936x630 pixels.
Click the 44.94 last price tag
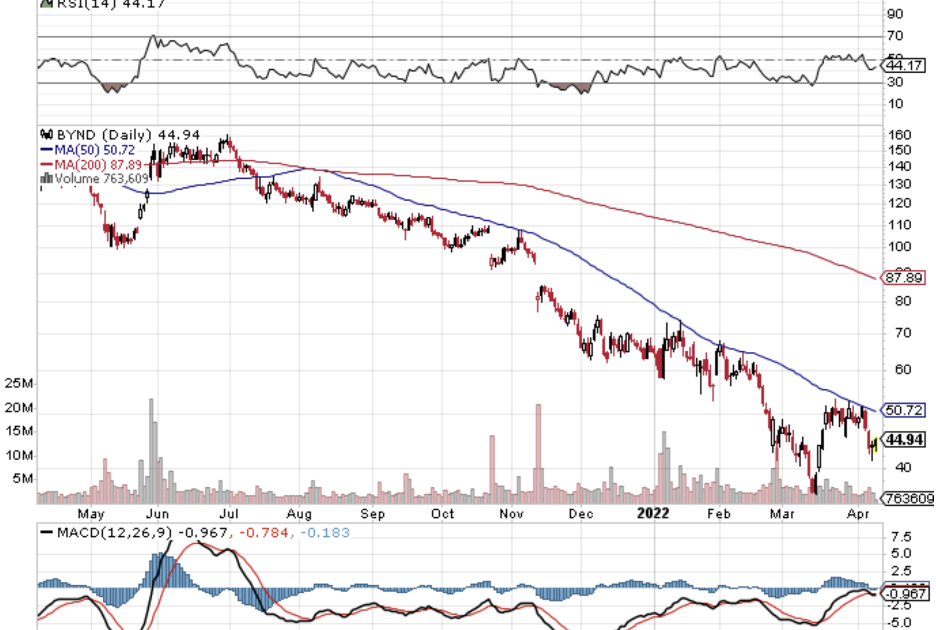click(905, 439)
